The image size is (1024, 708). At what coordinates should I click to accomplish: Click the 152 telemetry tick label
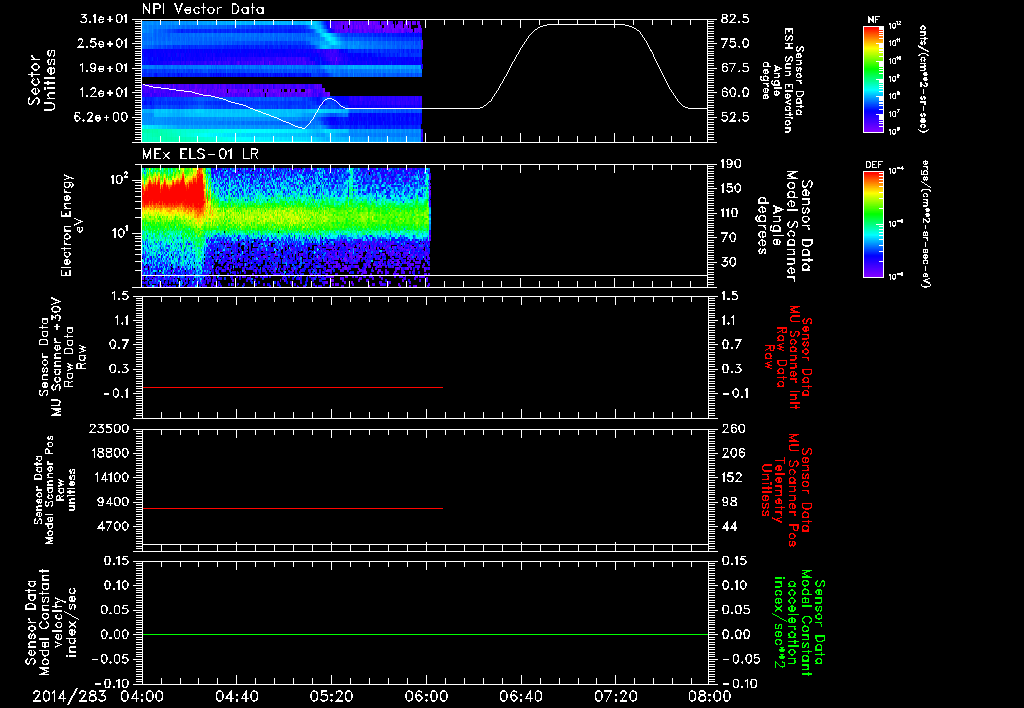click(x=732, y=477)
